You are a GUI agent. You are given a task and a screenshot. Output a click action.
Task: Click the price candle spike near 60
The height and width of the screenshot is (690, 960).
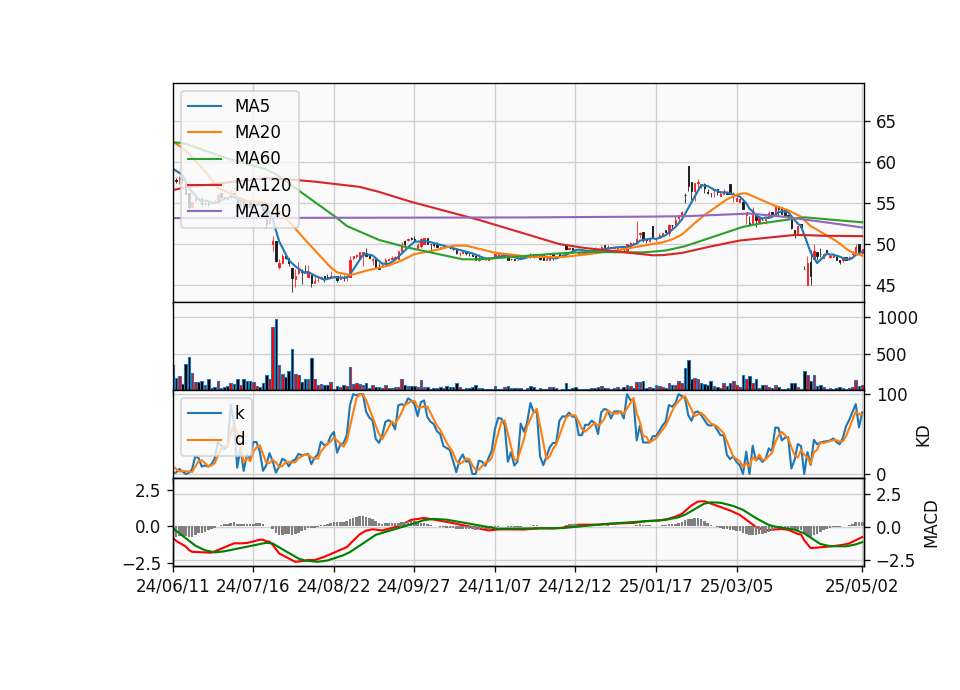[x=689, y=179]
